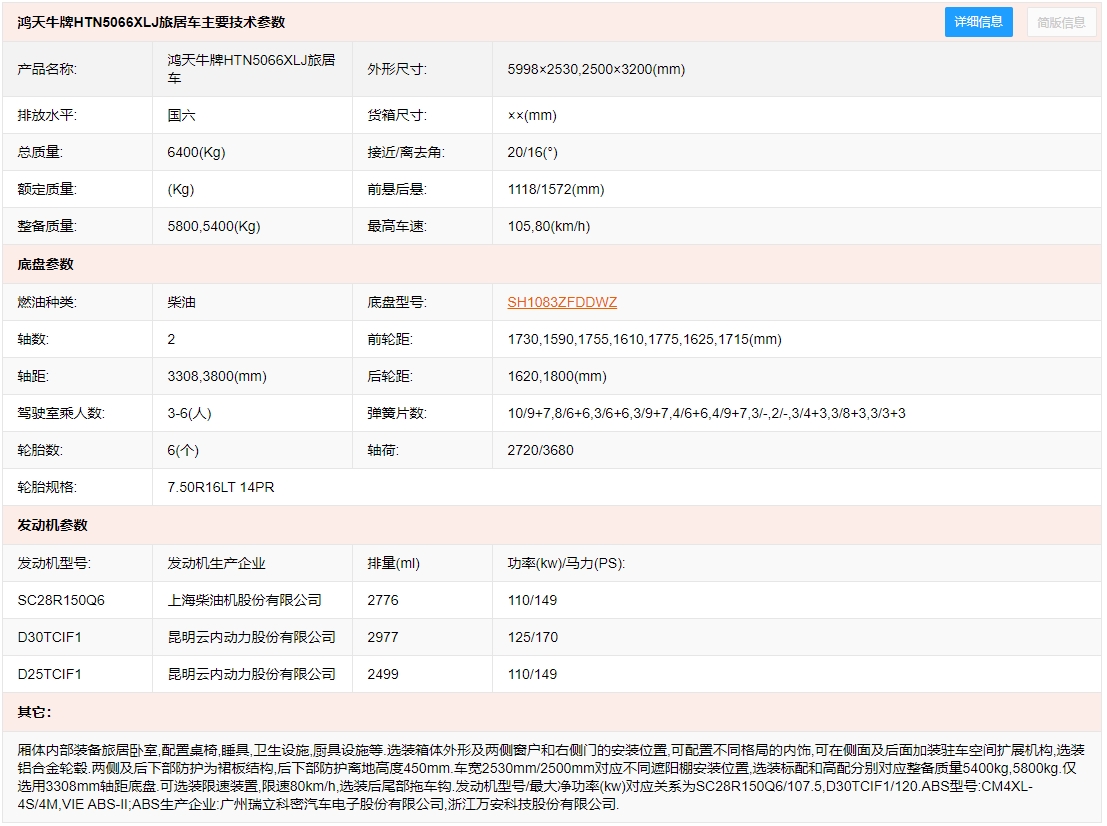Click the 排放水平 label

point(47,115)
